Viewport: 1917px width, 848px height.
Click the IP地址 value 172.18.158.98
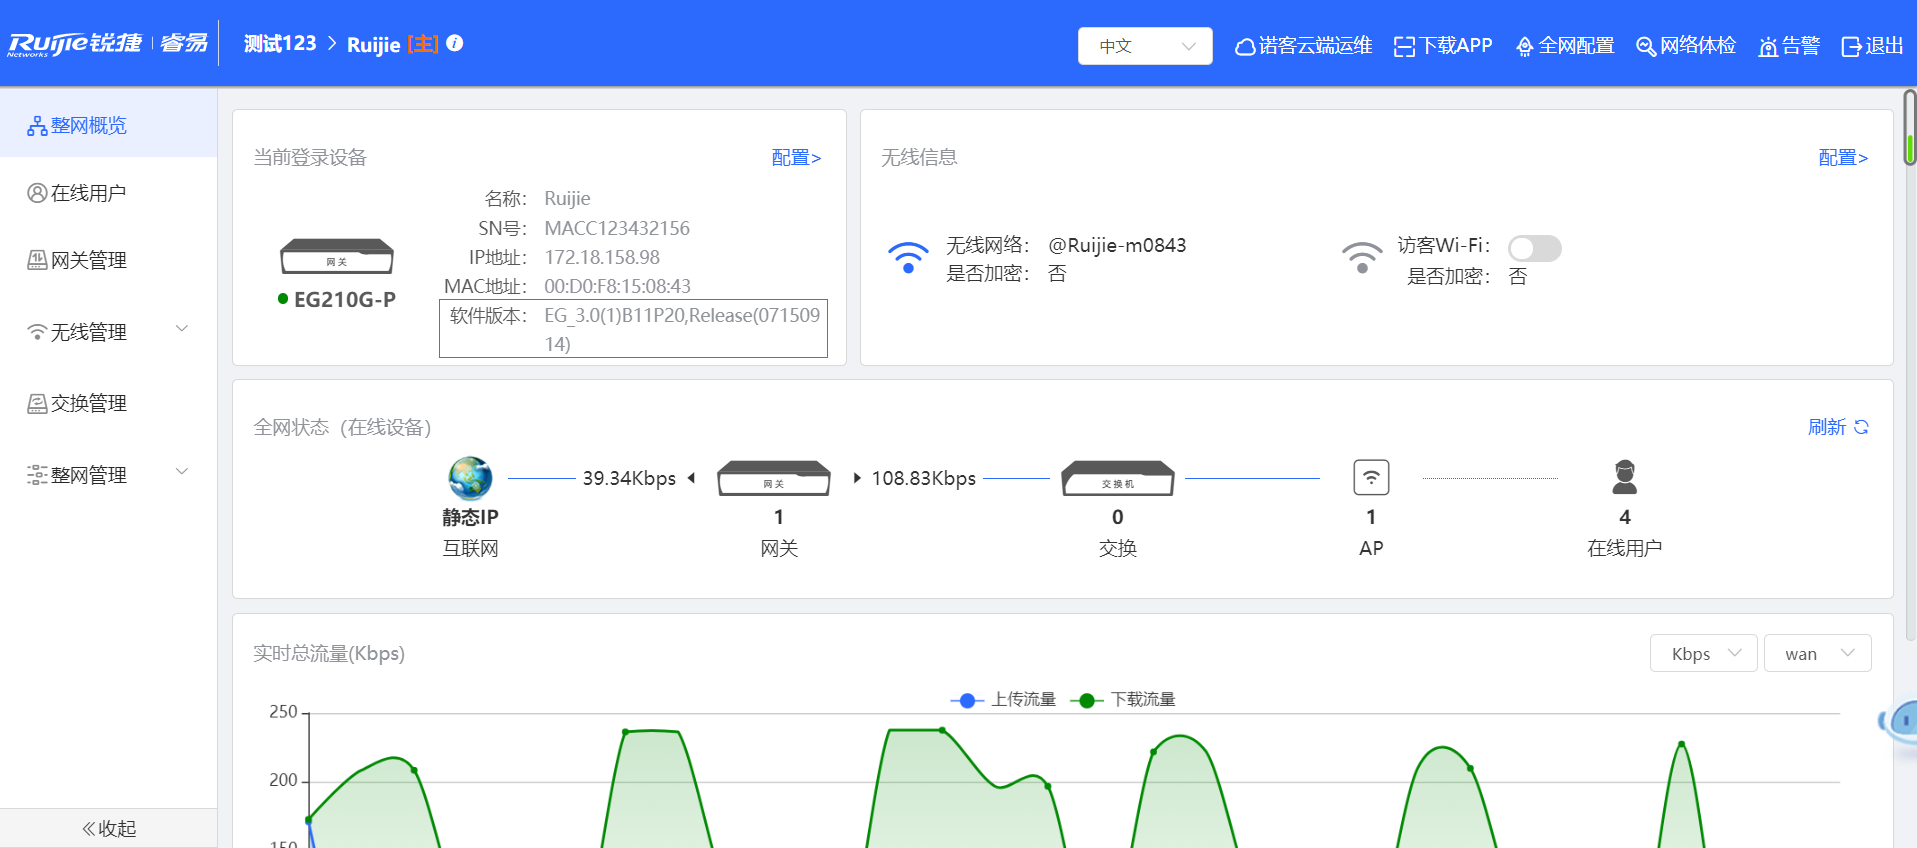tap(602, 257)
